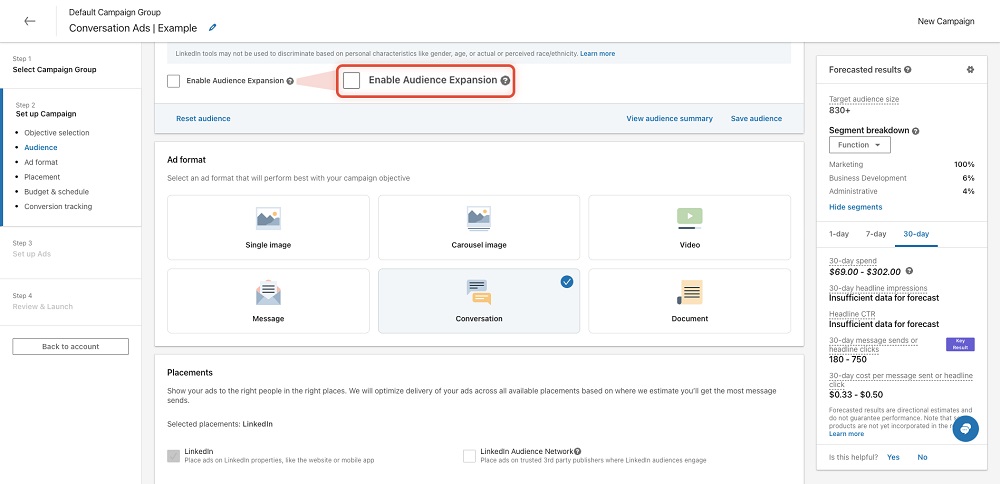
Task: Open Forecasted results help icon
Action: click(908, 70)
